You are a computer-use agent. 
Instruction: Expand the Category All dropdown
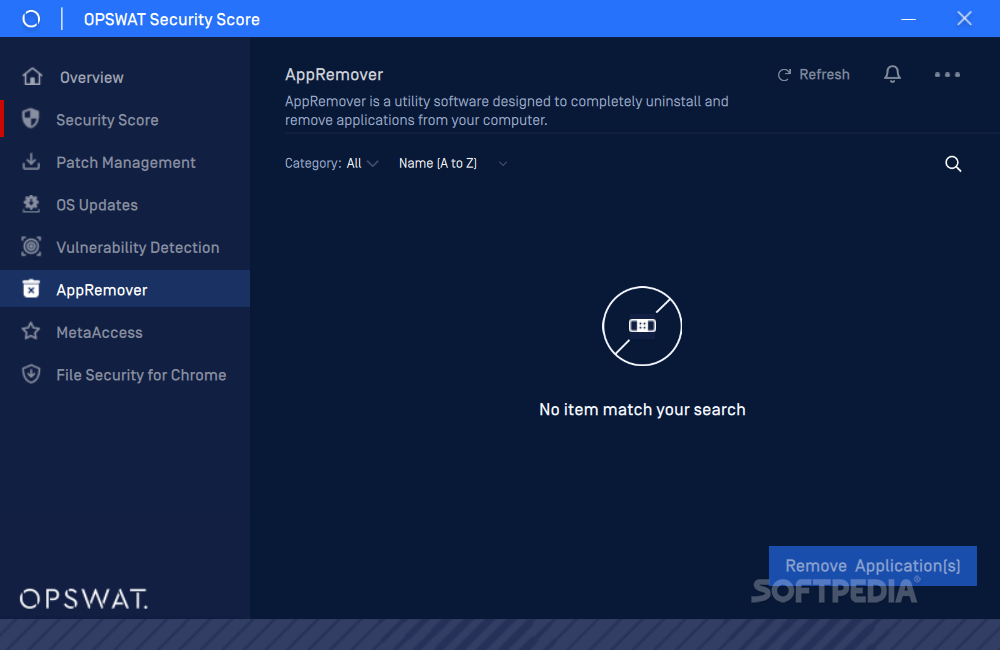(332, 163)
